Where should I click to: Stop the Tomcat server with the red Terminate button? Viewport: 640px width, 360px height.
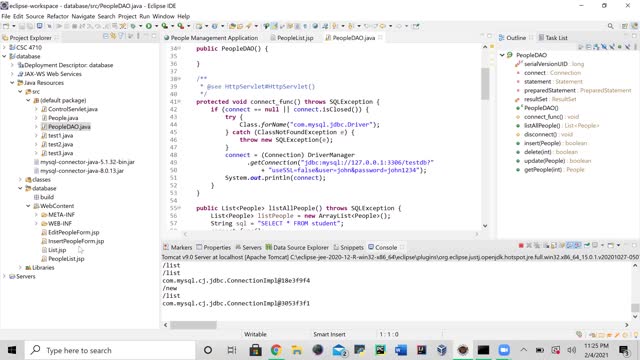[521, 246]
